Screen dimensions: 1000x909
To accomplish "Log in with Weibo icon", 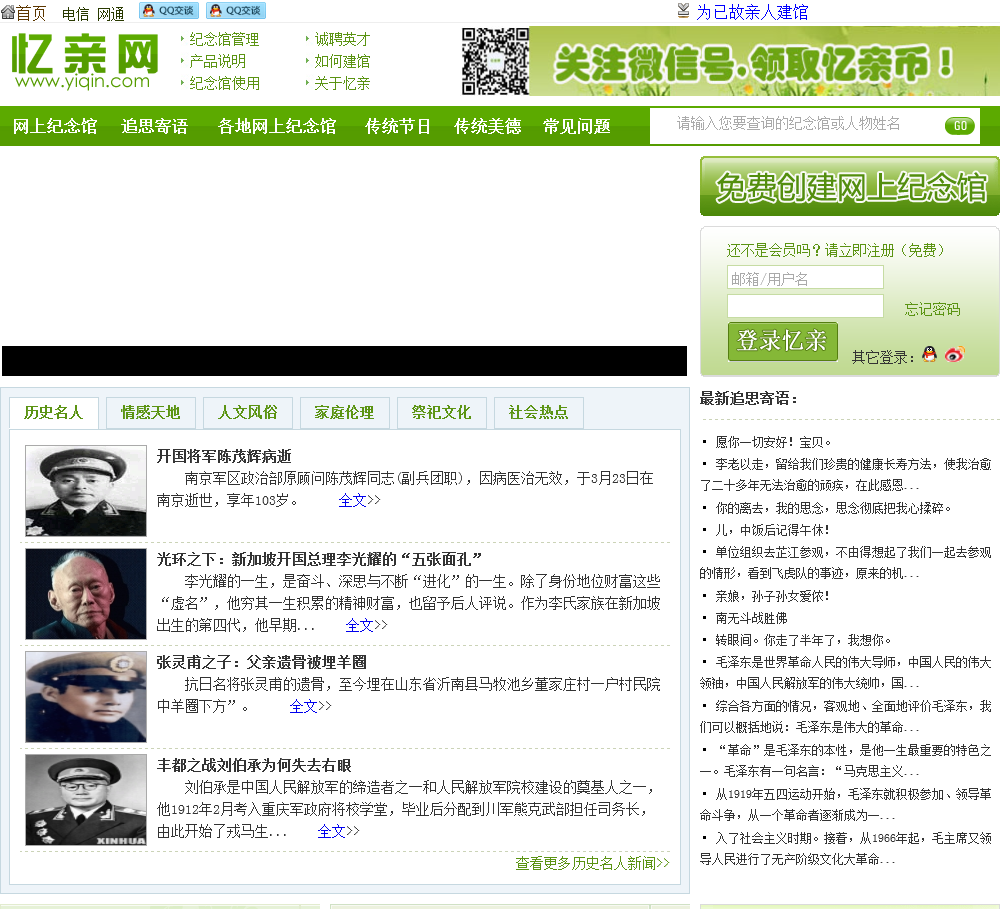I will (955, 354).
